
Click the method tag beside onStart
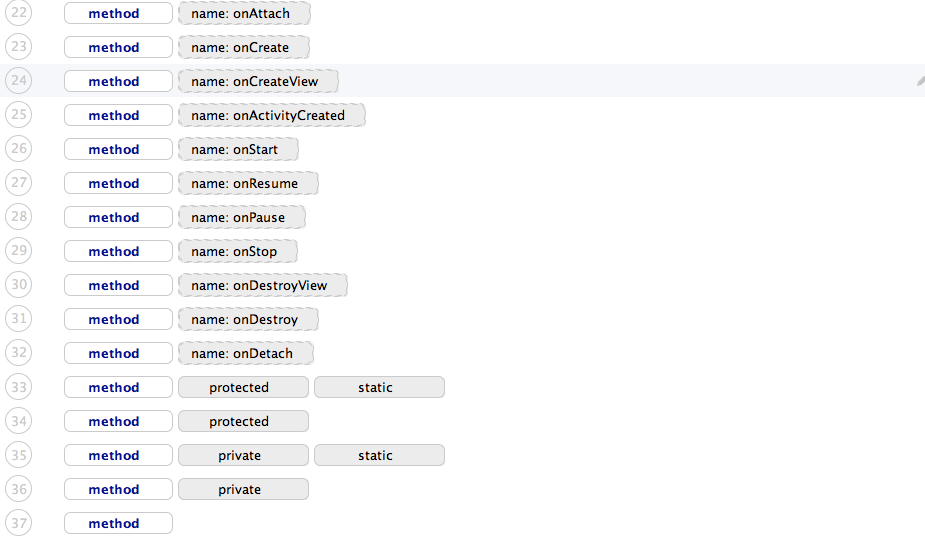[119, 149]
